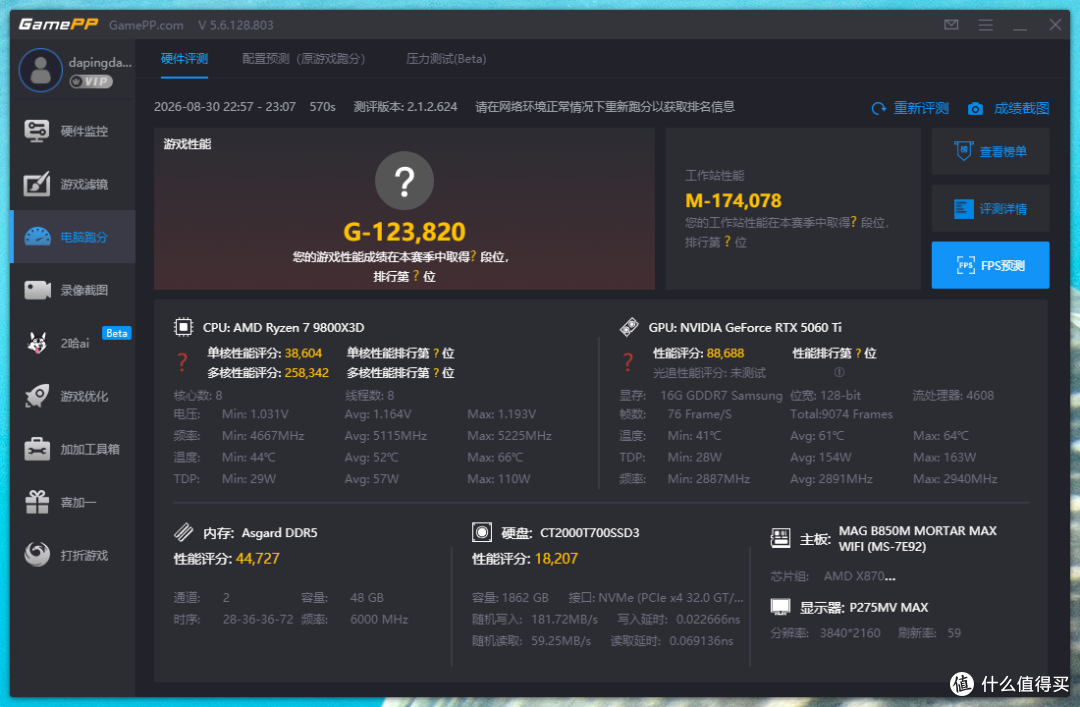Image resolution: width=1080 pixels, height=707 pixels.
Task: Click resolution 3840*2160 value
Action: pyautogui.click(x=850, y=633)
